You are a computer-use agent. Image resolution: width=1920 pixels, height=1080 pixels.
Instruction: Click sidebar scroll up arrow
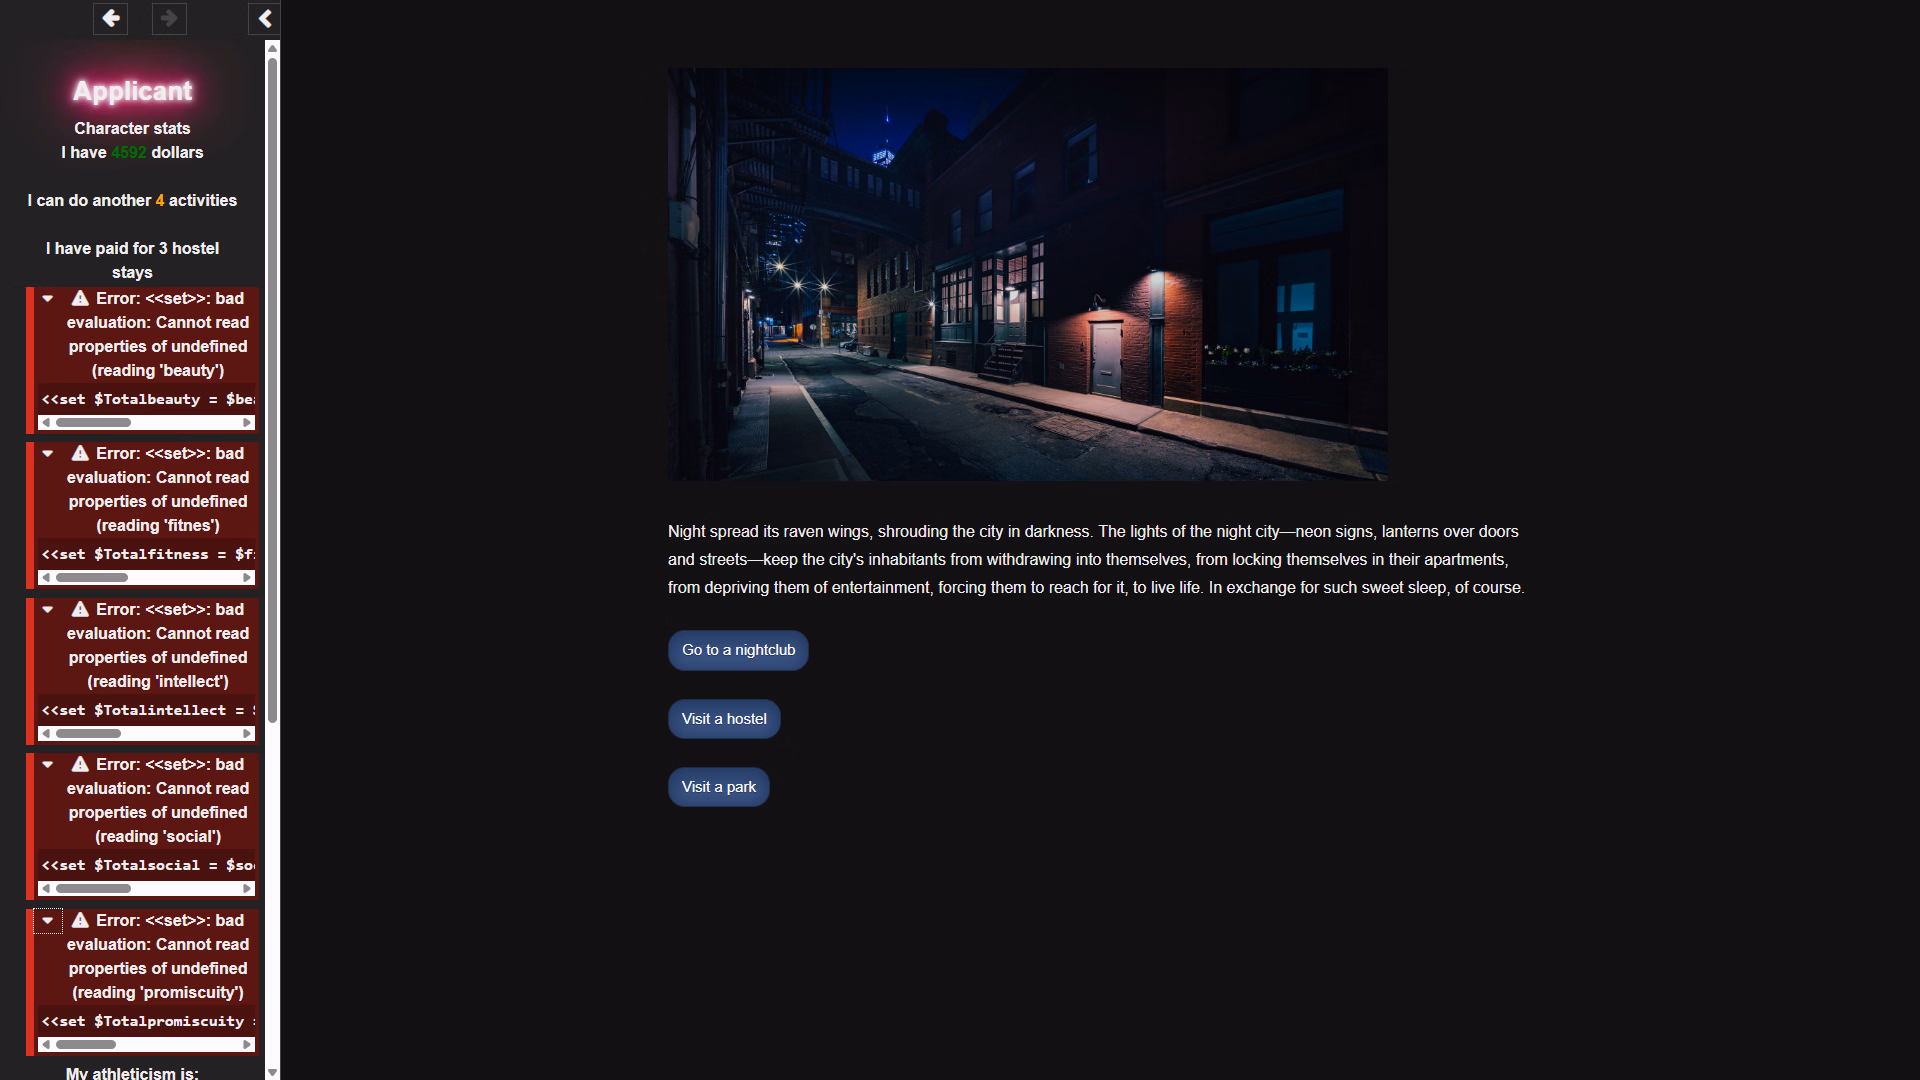(x=272, y=48)
